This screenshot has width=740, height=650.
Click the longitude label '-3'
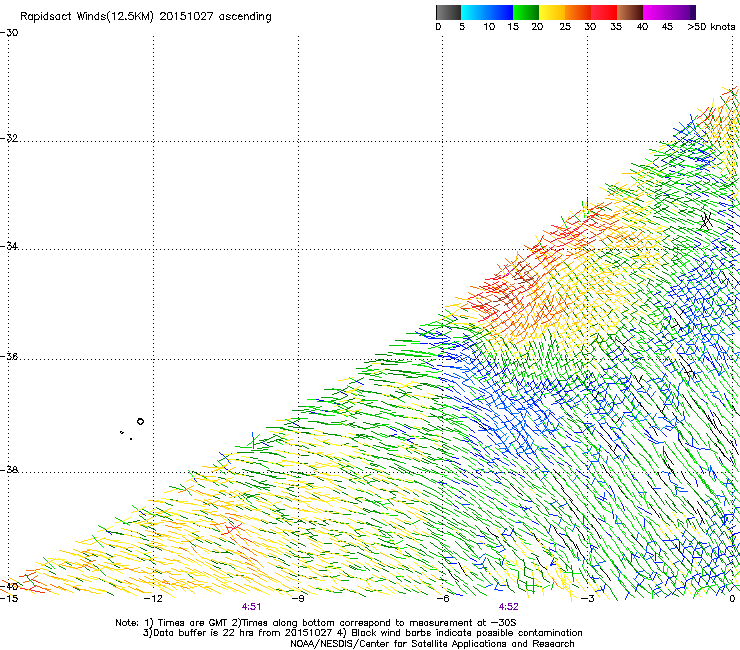(x=588, y=599)
